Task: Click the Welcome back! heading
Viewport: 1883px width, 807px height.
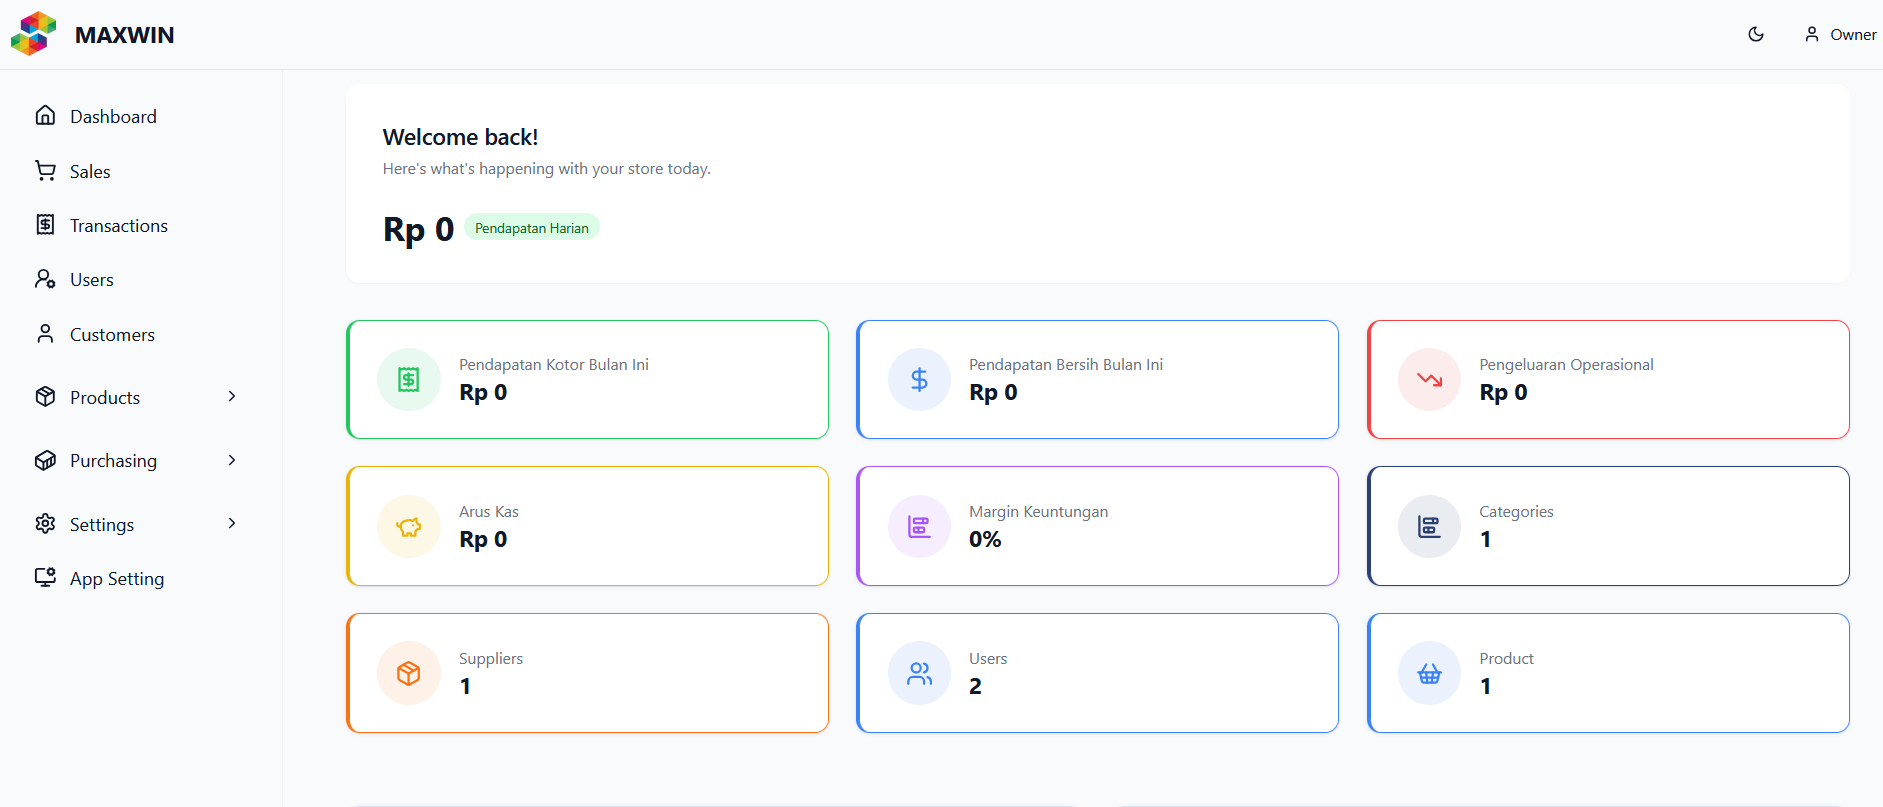Action: point(460,137)
